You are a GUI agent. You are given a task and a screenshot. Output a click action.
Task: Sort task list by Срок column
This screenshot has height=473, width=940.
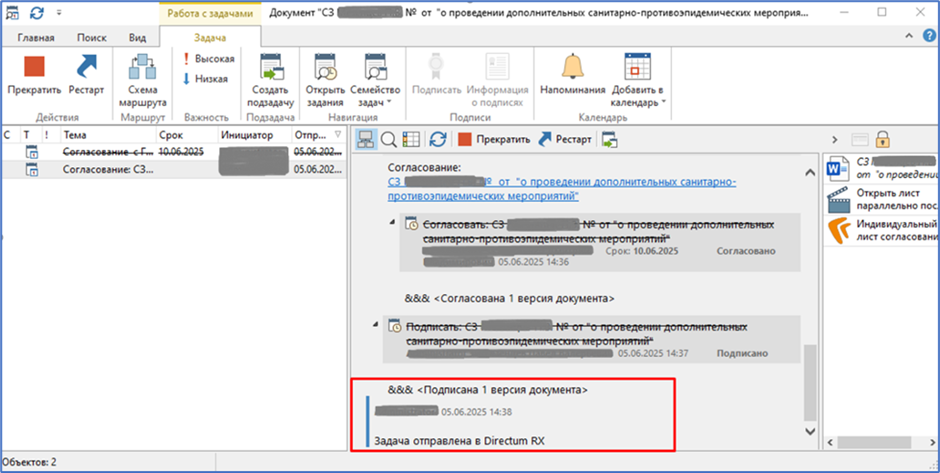tap(171, 133)
